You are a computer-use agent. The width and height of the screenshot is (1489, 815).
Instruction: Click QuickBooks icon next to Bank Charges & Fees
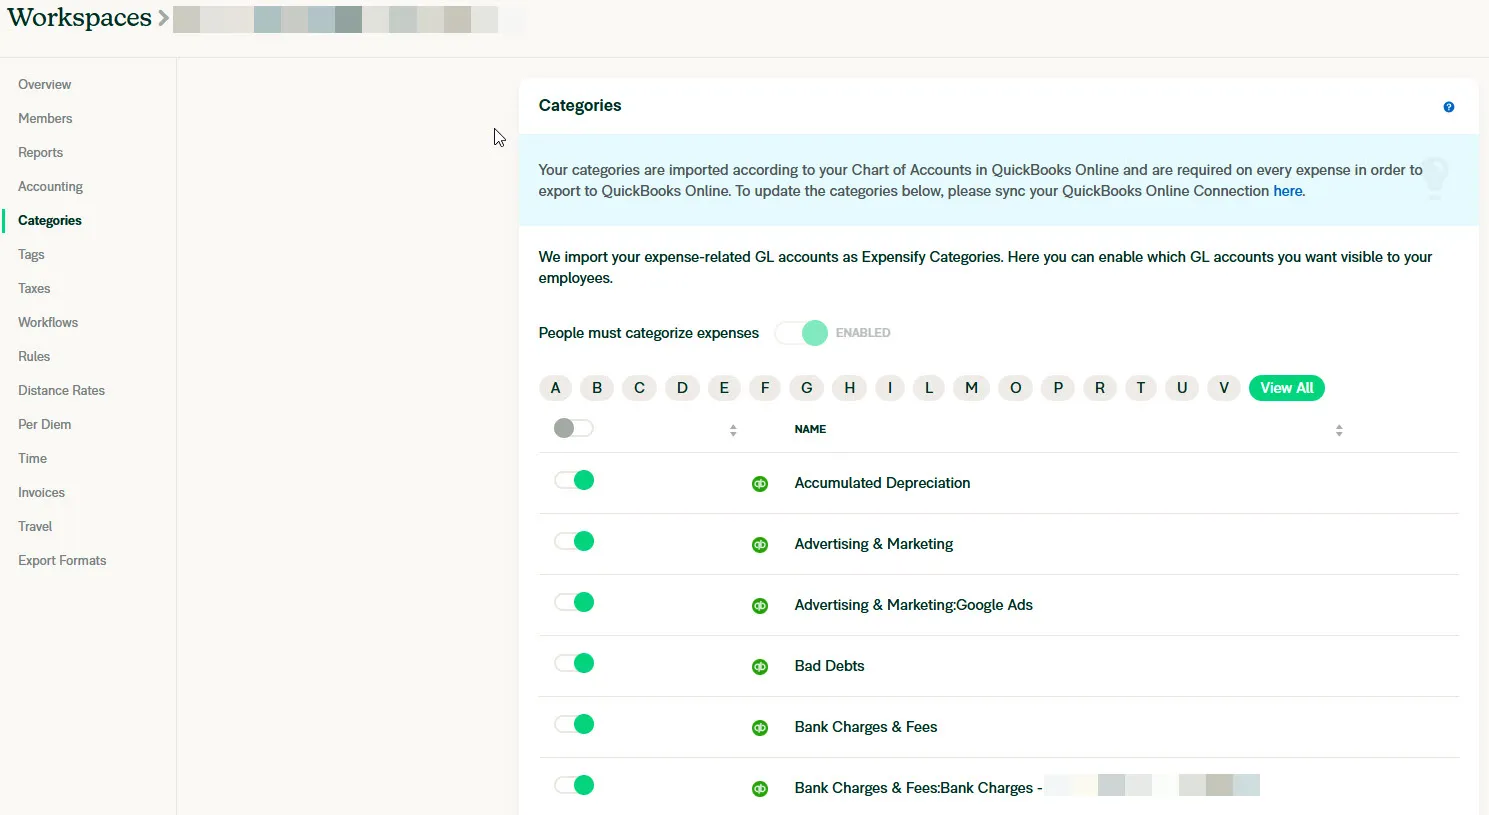(760, 728)
